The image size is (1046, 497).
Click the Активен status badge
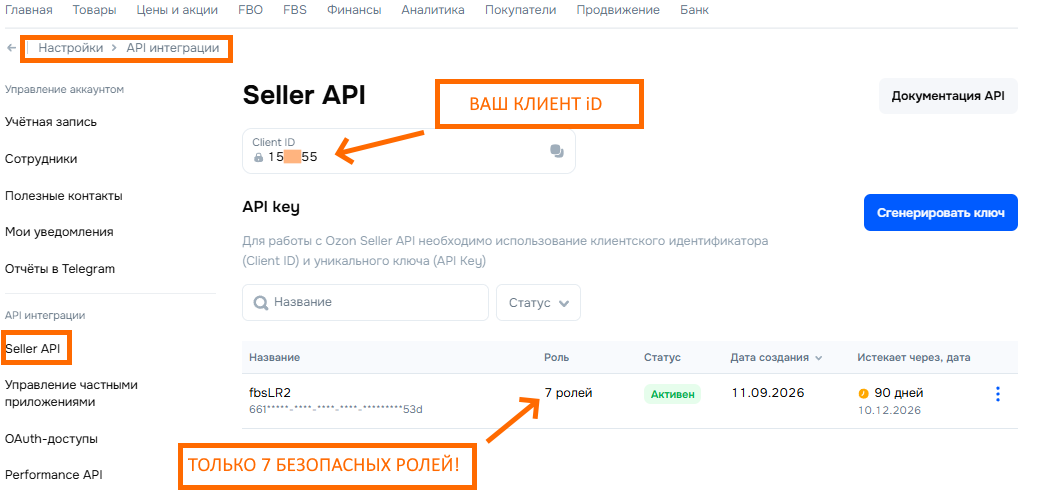[x=672, y=394]
